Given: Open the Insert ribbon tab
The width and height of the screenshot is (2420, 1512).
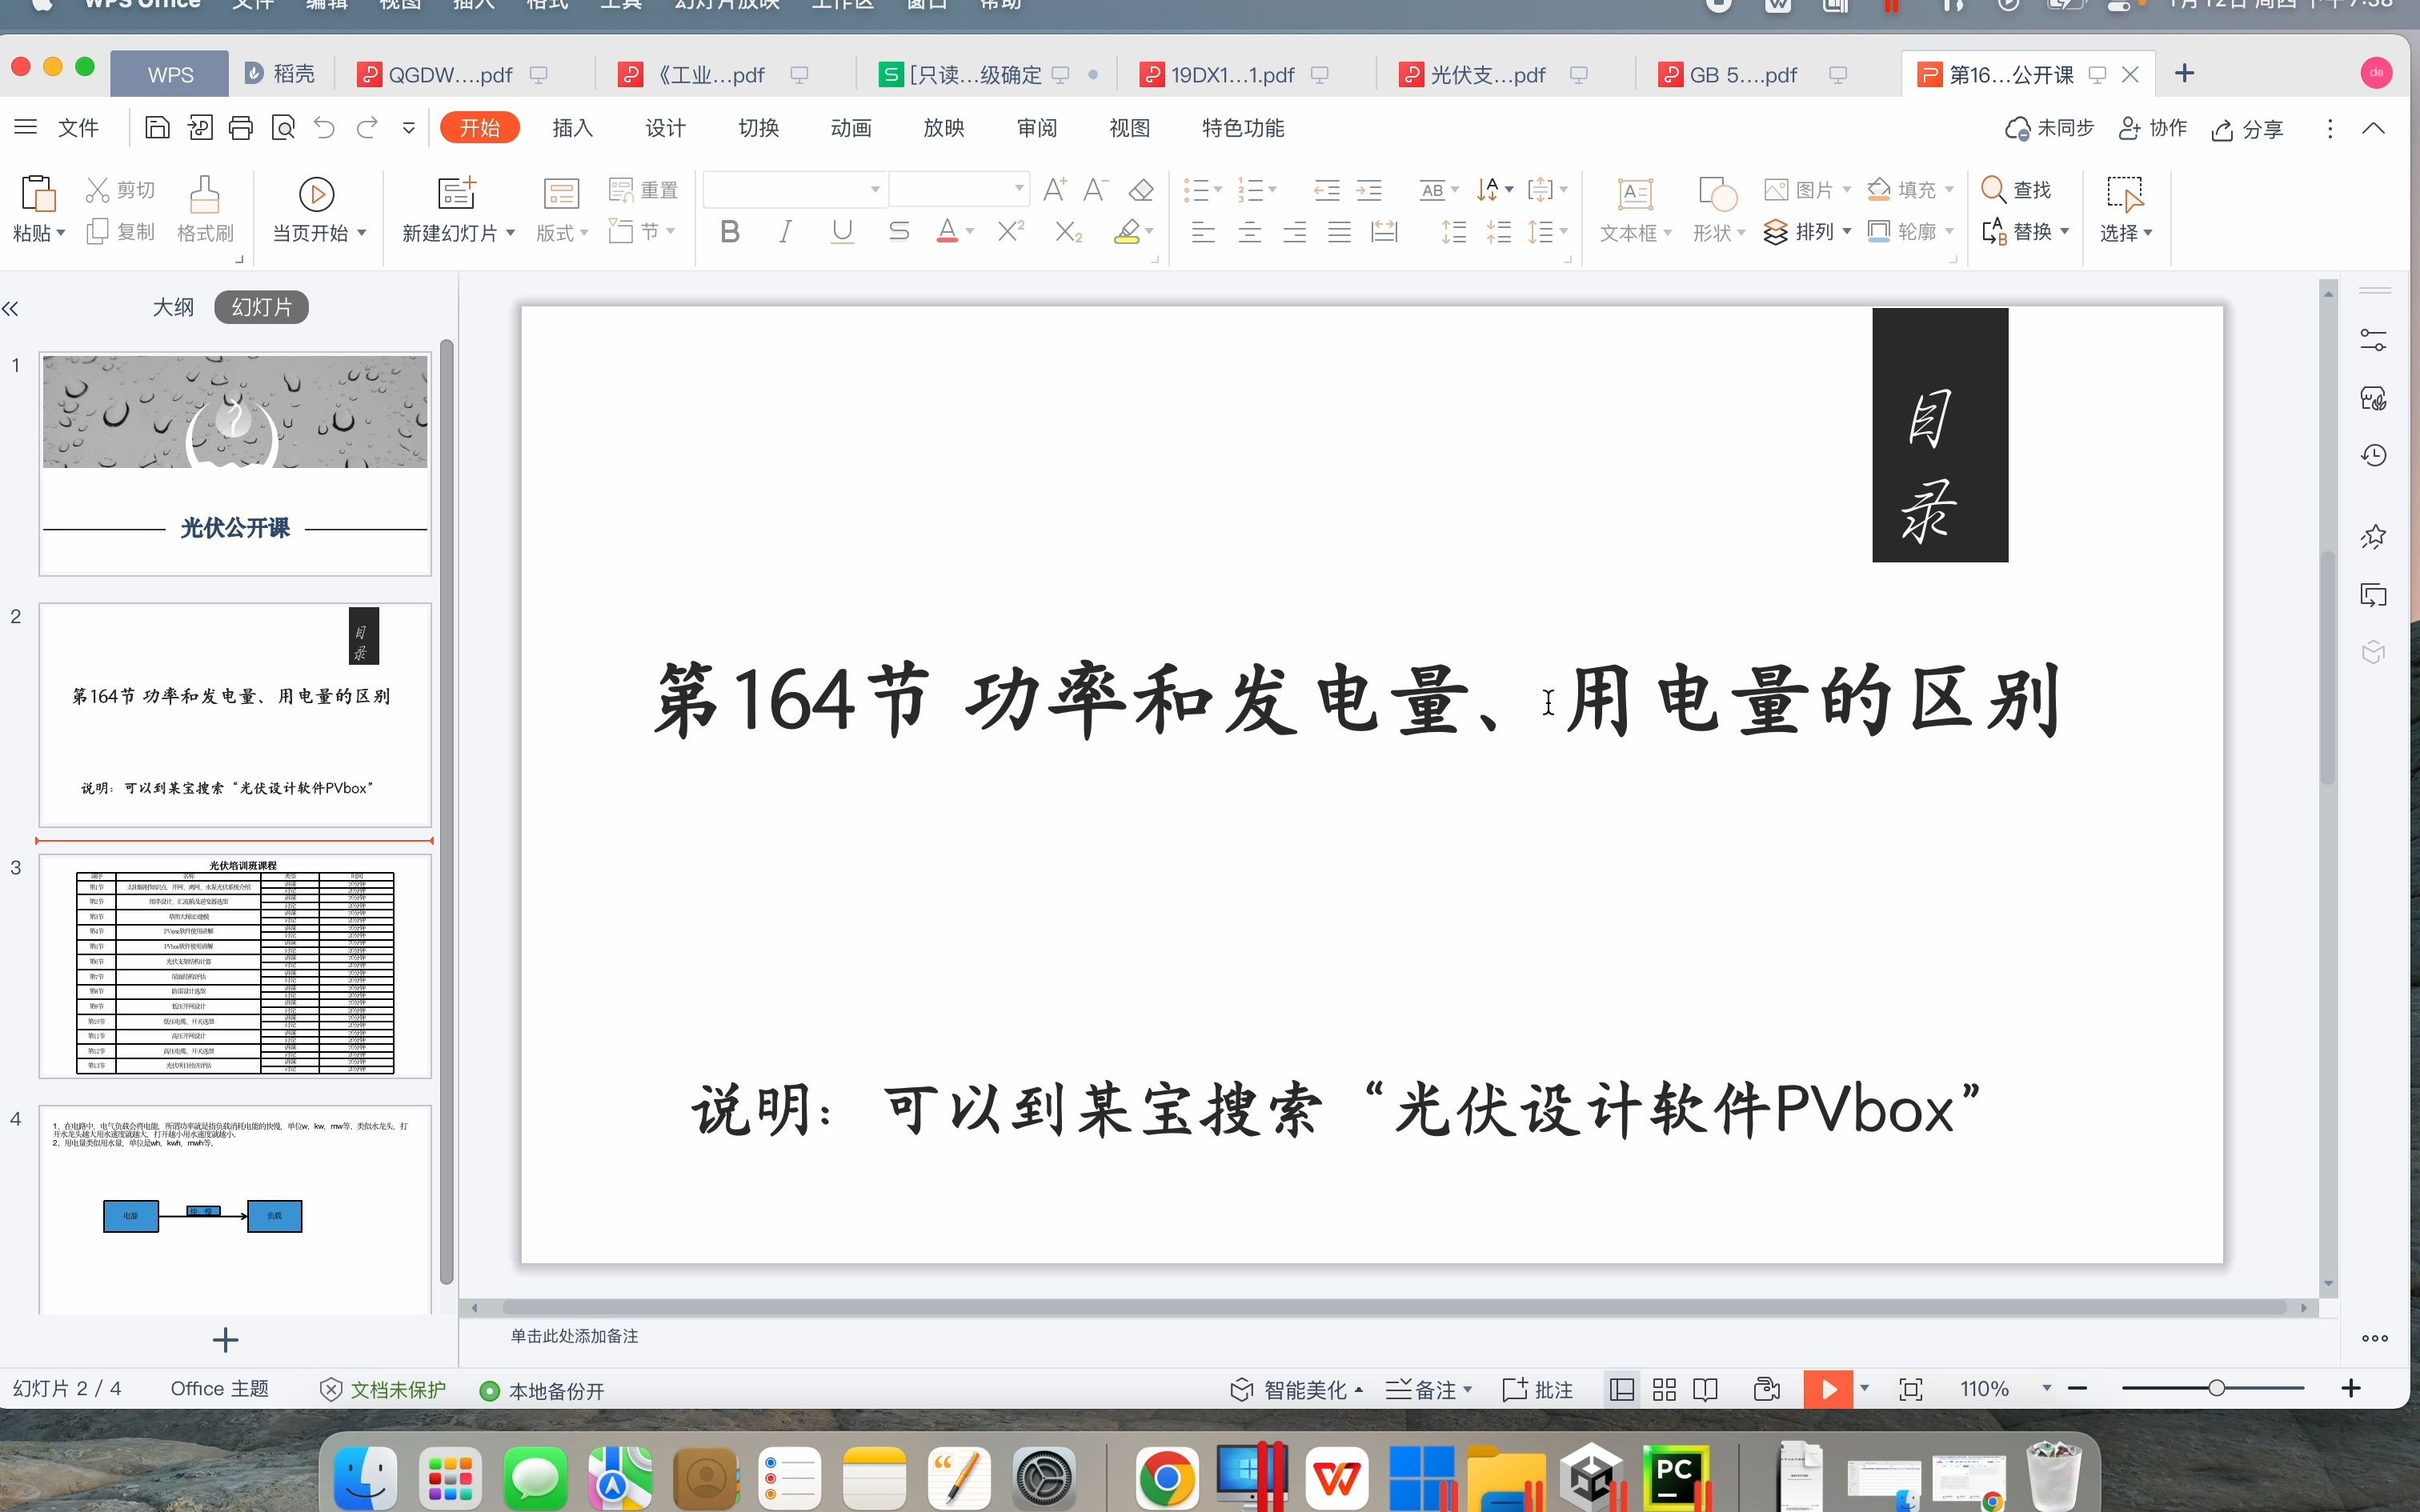Looking at the screenshot, I should [572, 128].
